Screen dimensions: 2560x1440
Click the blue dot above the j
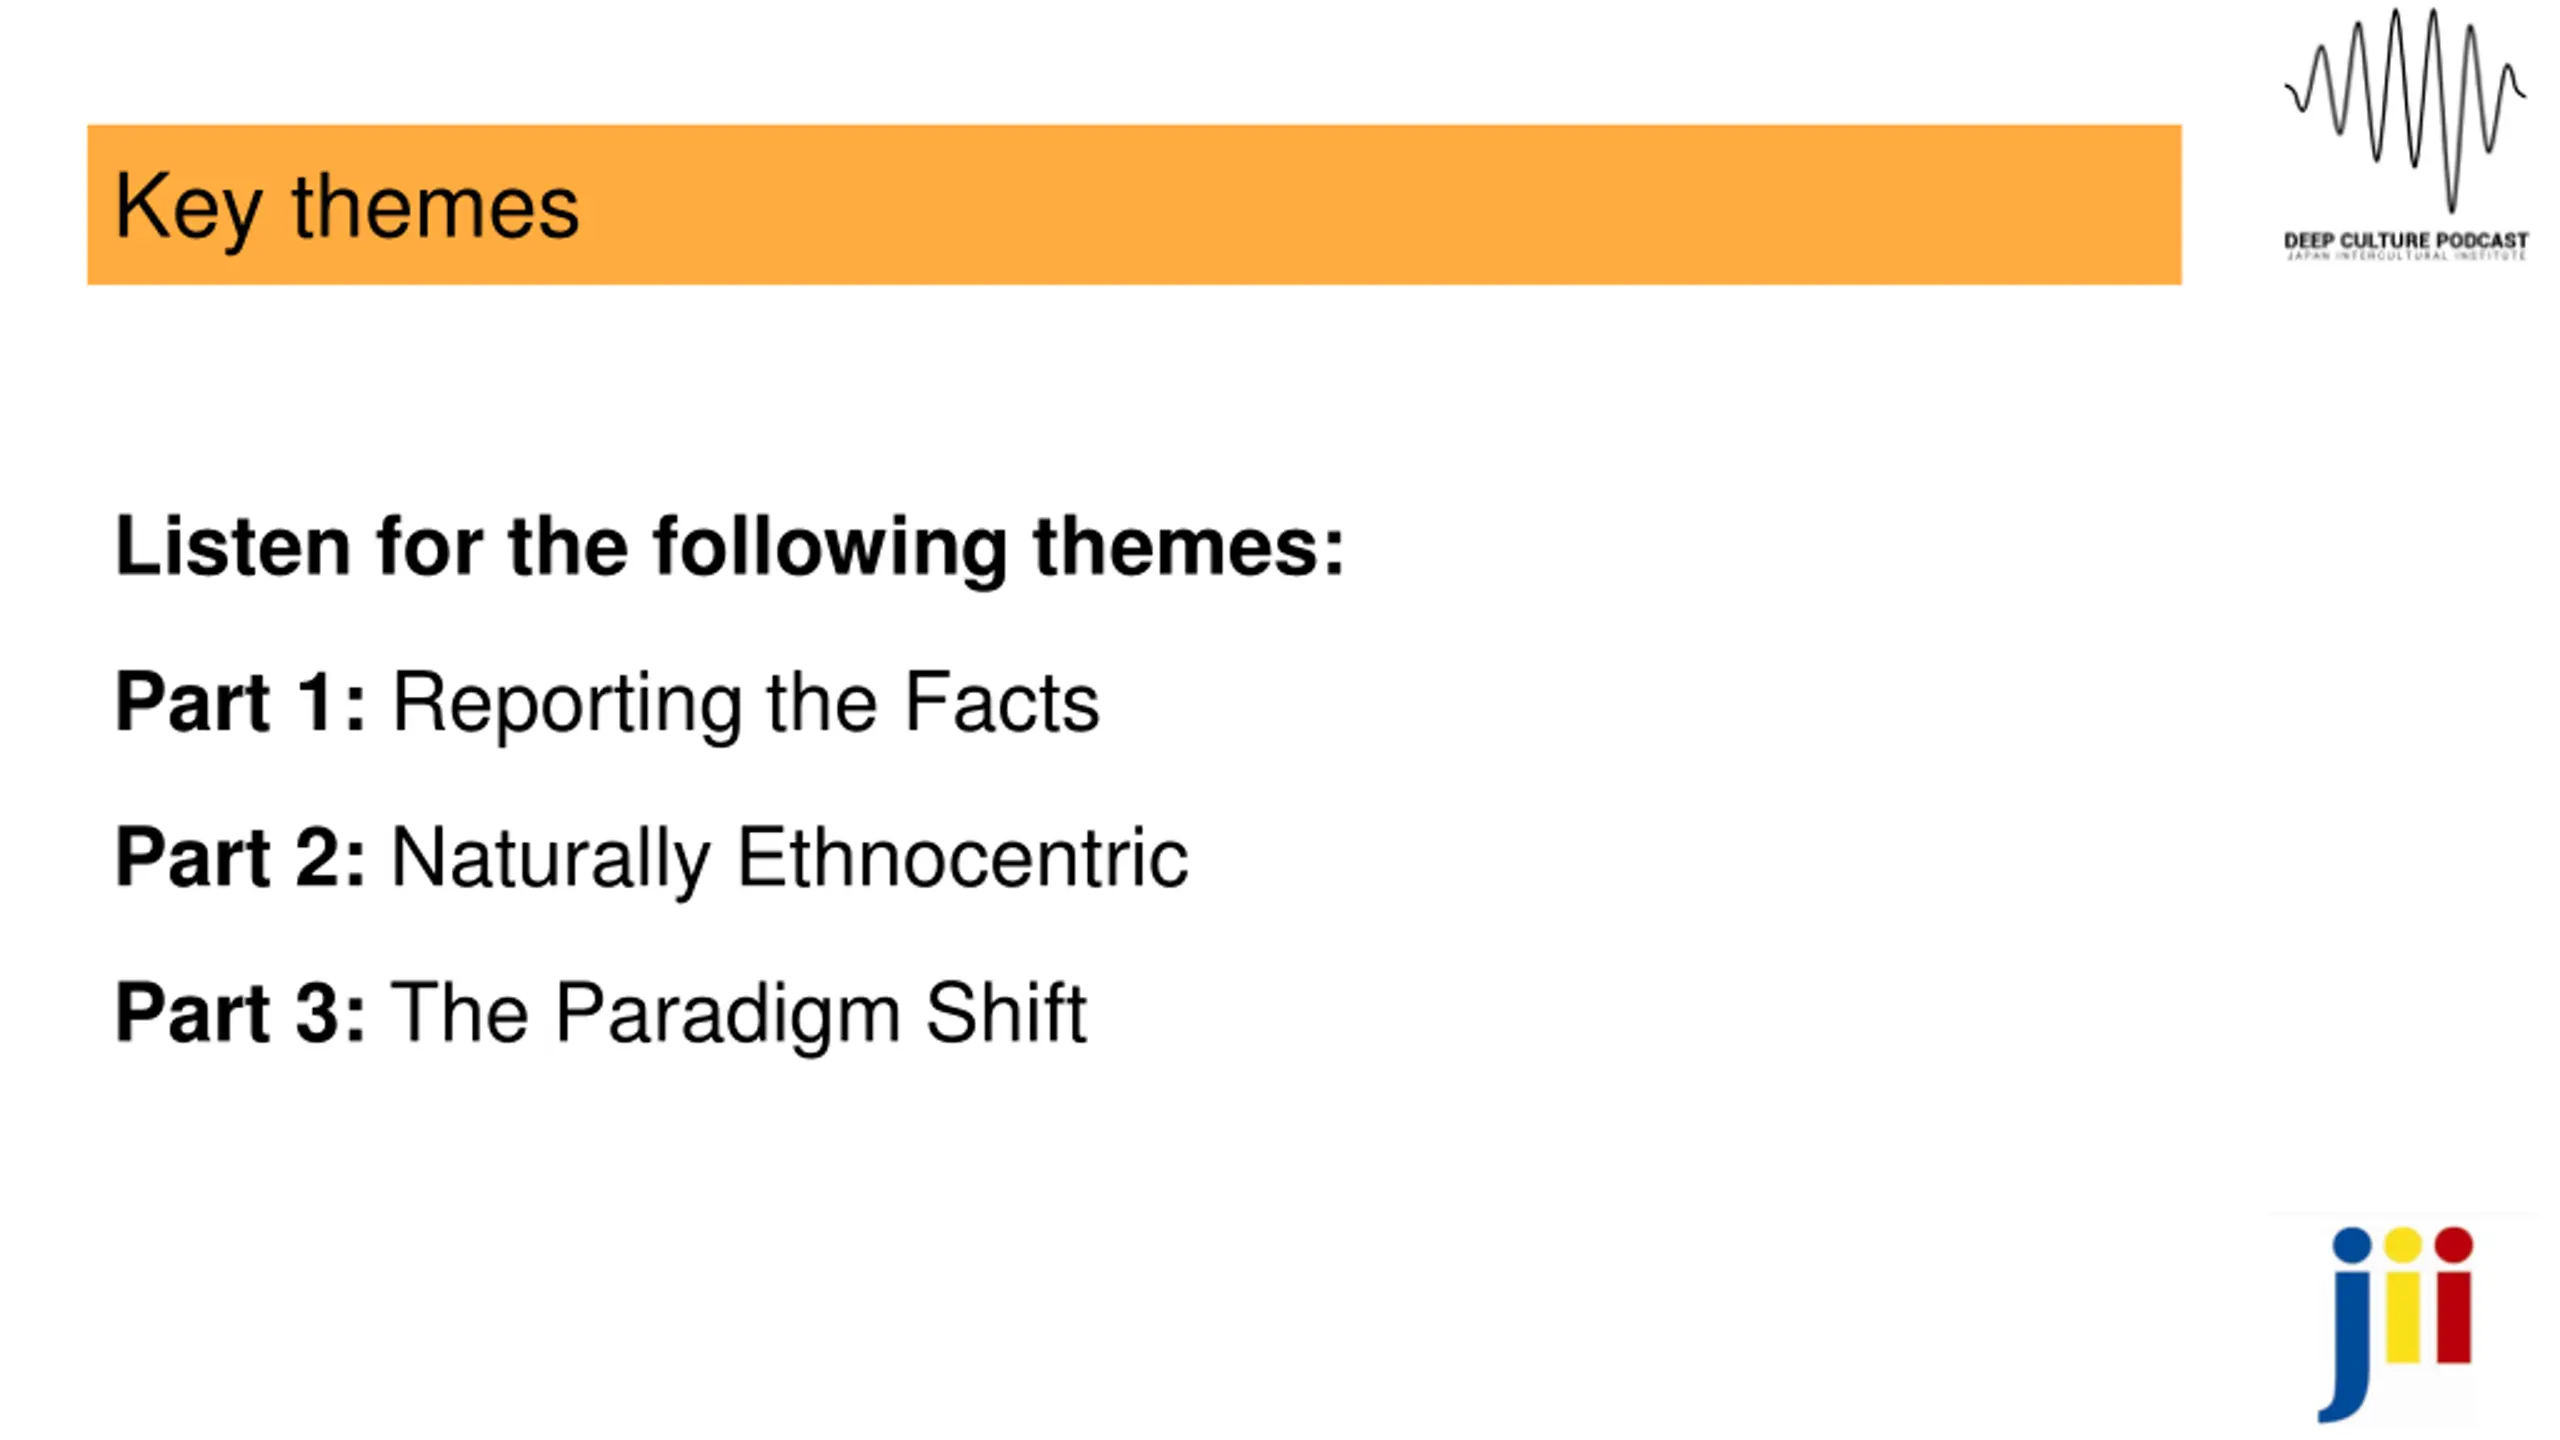pyautogui.click(x=2352, y=1245)
